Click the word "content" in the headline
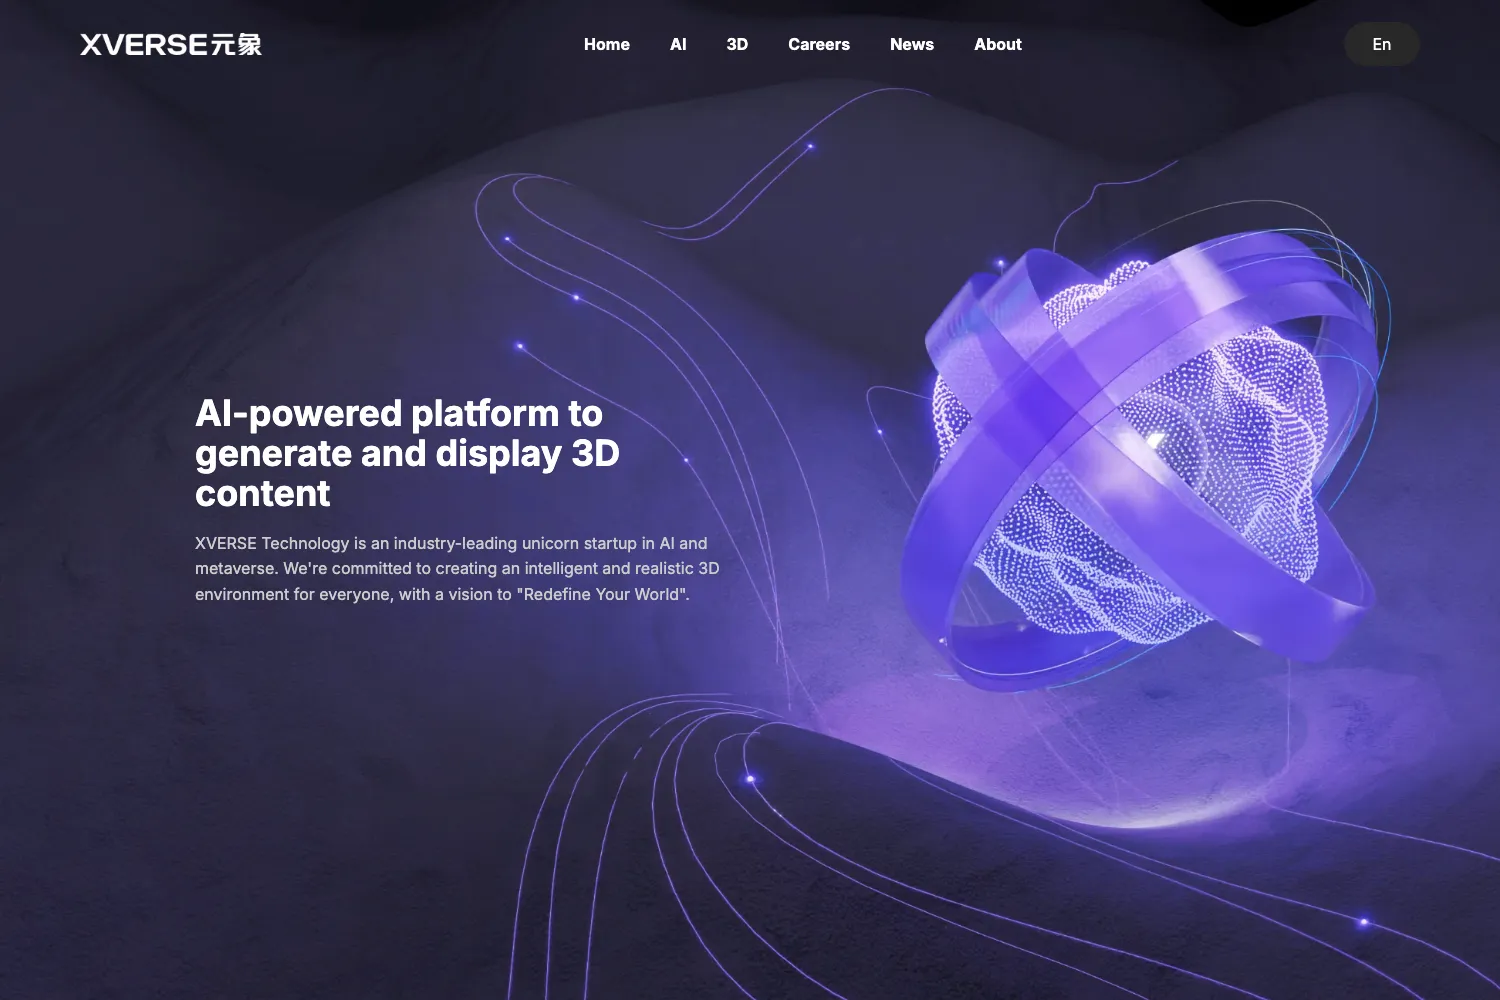Screen dimensions: 1500x1000 [x=262, y=493]
